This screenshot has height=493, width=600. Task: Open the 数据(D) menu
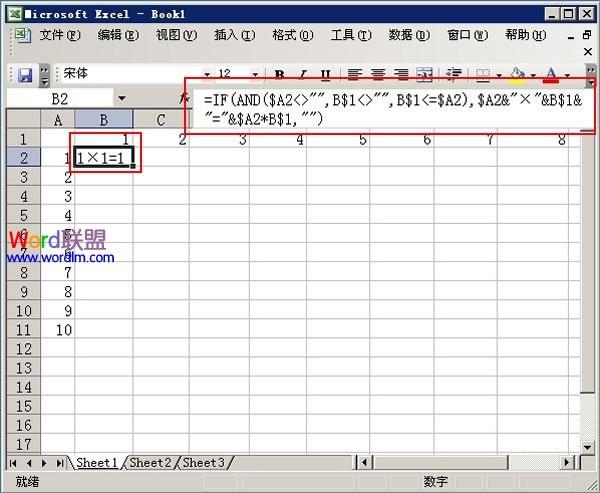coord(409,35)
